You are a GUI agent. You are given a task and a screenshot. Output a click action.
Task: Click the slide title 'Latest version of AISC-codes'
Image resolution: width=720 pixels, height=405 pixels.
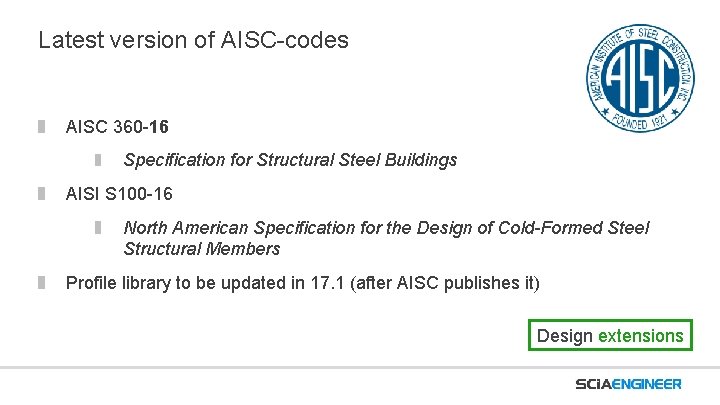click(193, 40)
